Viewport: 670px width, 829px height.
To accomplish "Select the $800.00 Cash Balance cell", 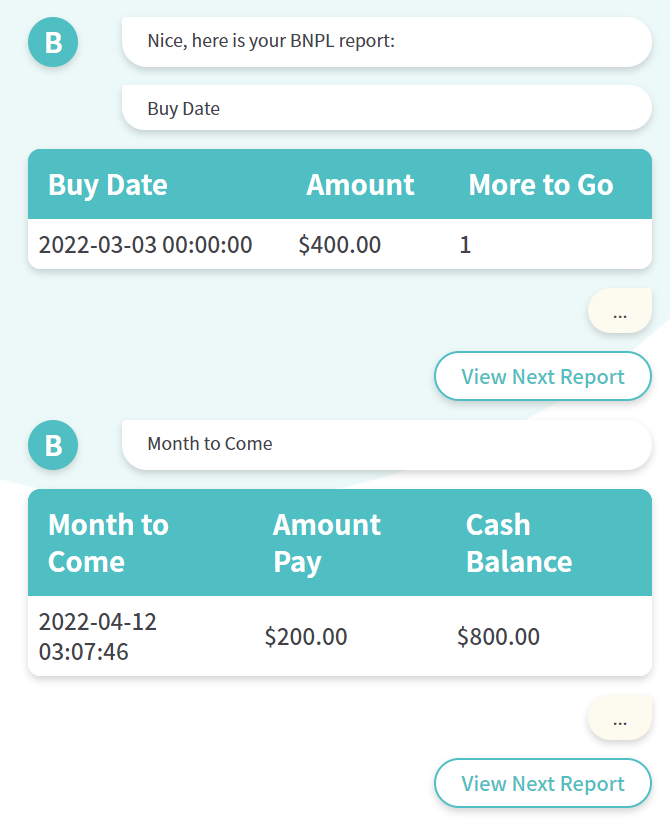I will pos(499,637).
